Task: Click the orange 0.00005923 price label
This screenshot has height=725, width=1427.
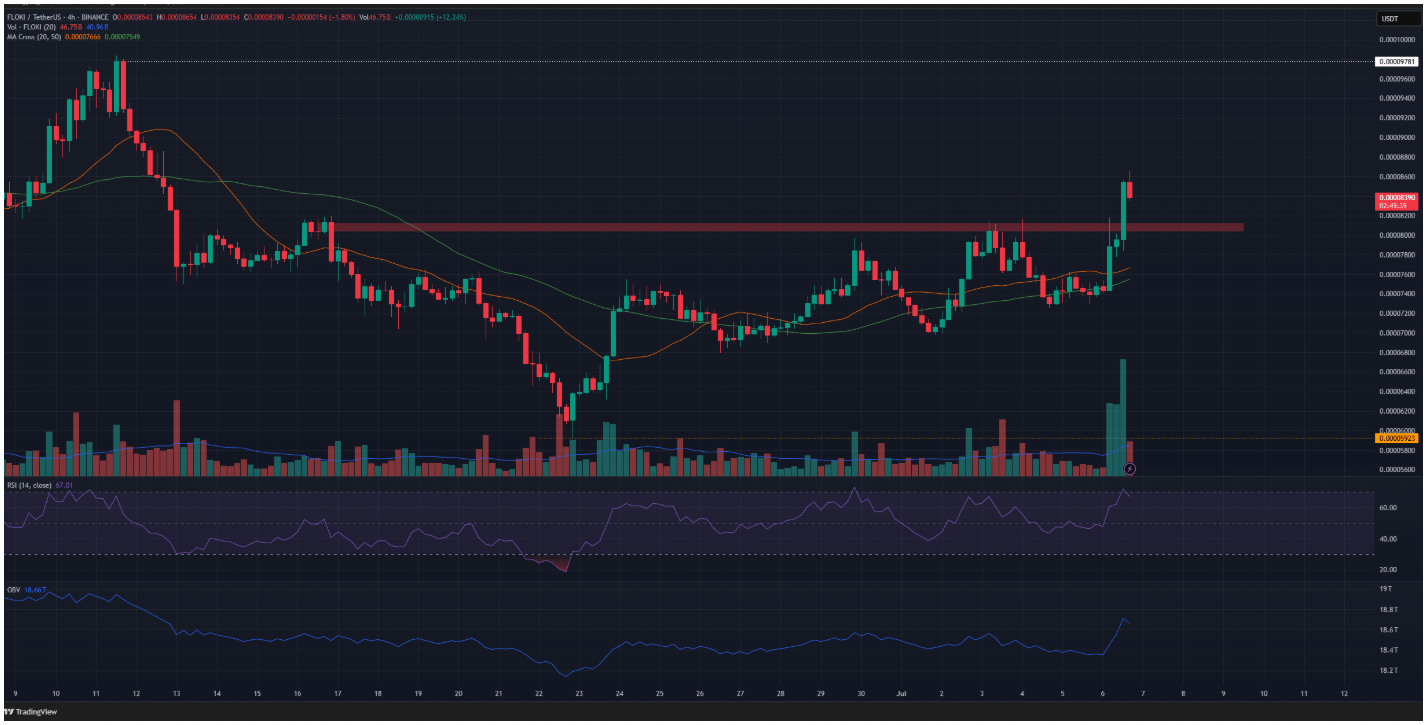Action: pos(1396,438)
